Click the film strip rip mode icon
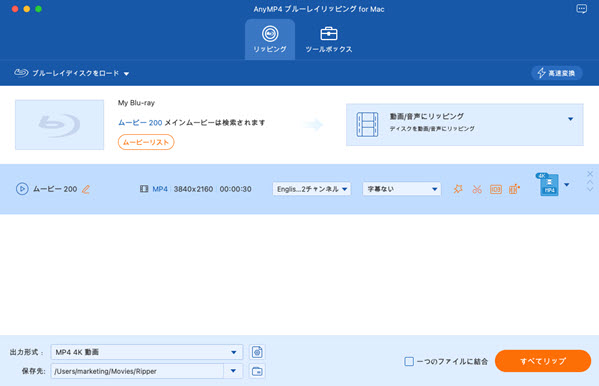 (x=367, y=124)
